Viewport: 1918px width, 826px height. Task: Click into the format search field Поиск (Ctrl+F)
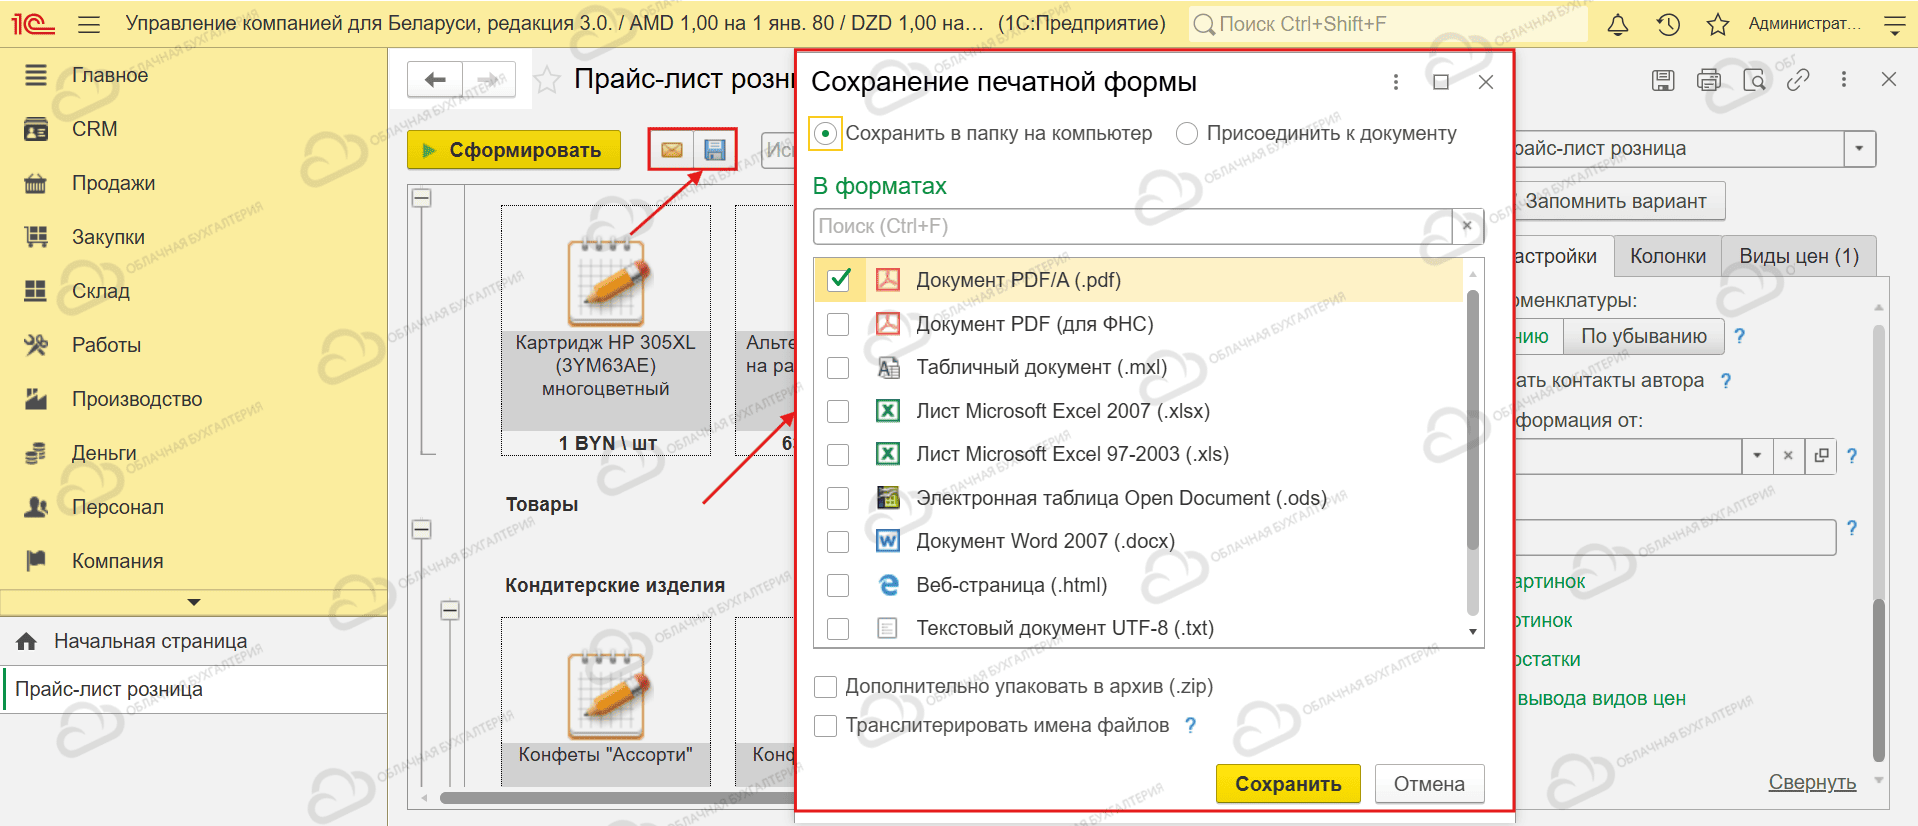click(x=1132, y=226)
